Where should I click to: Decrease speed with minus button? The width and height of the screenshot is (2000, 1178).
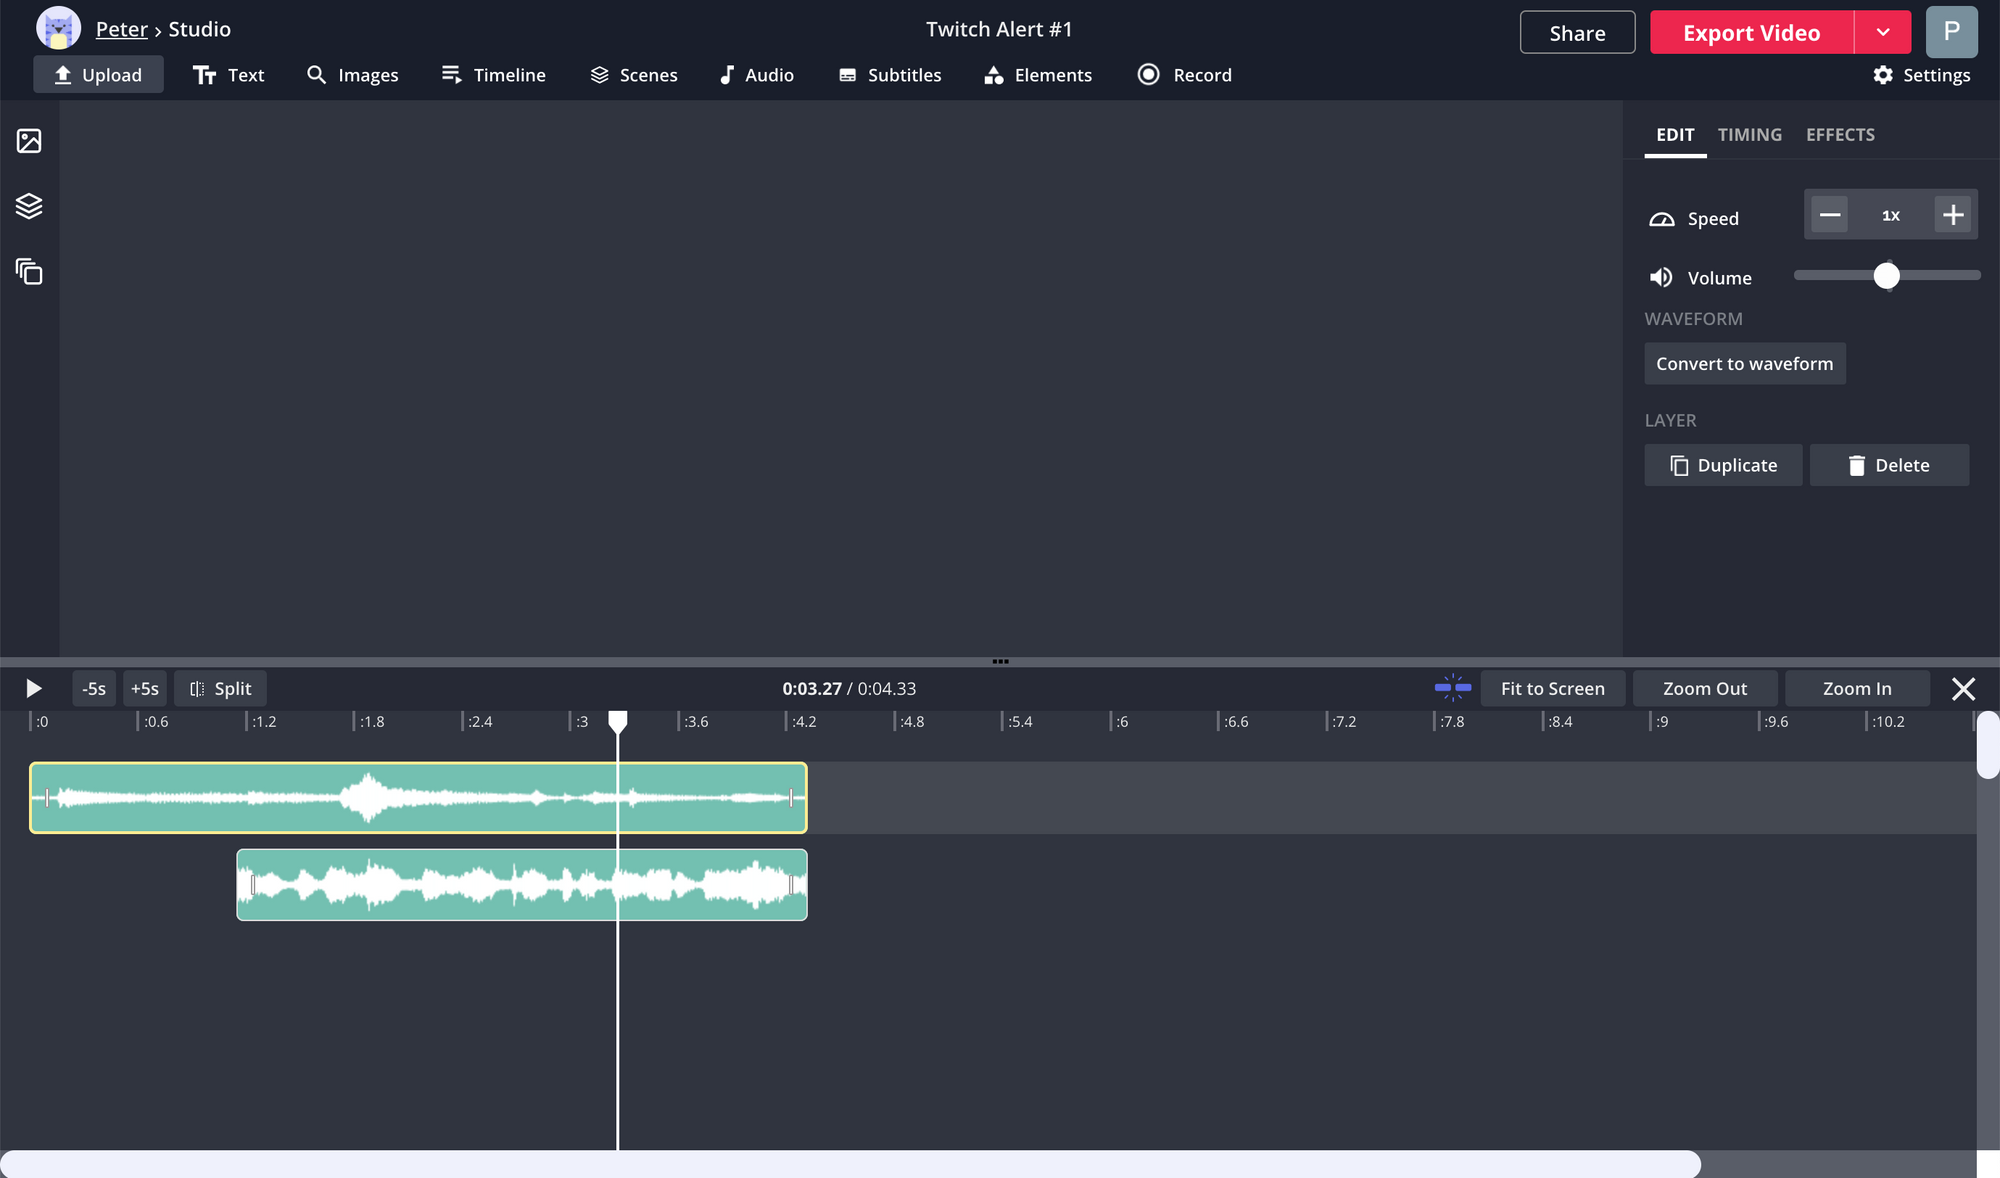(x=1830, y=215)
